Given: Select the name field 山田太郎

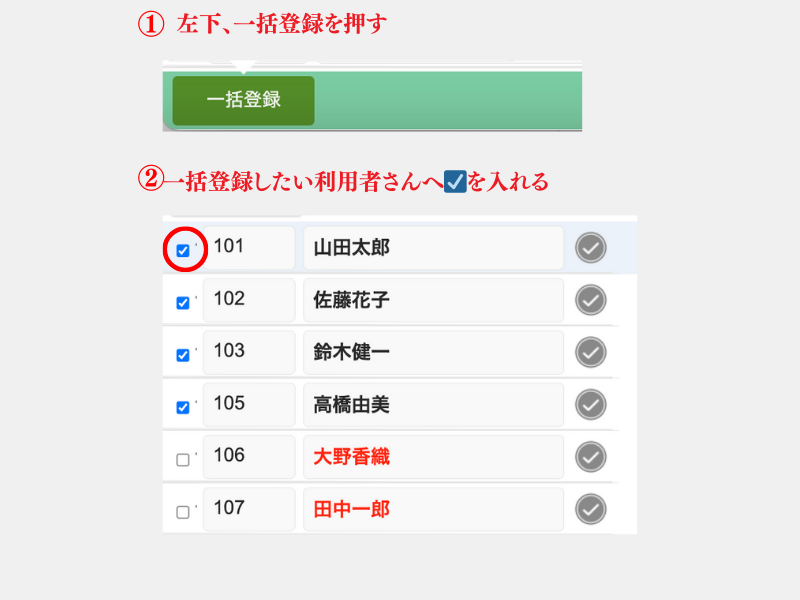Looking at the screenshot, I should click(433, 247).
